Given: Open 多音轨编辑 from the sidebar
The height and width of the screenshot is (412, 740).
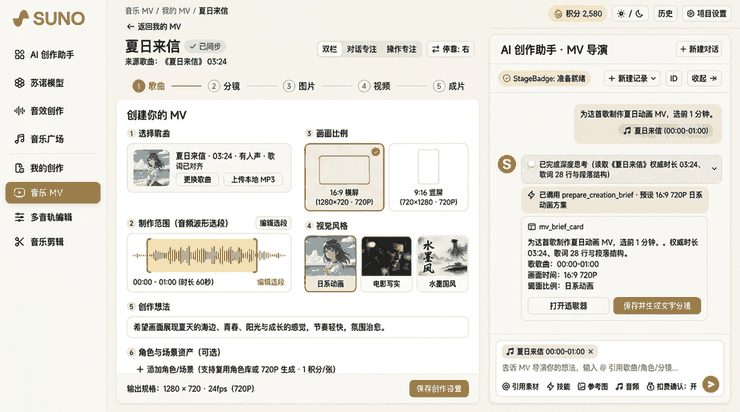Looking at the screenshot, I should (x=52, y=217).
